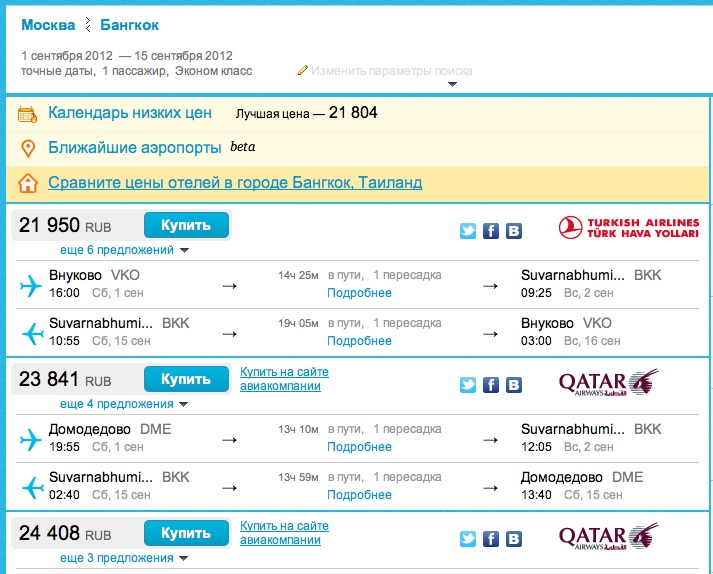Screen dimensions: 713x574
Task: Open Подробнее for the 14ч 25м flight
Action: (359, 293)
